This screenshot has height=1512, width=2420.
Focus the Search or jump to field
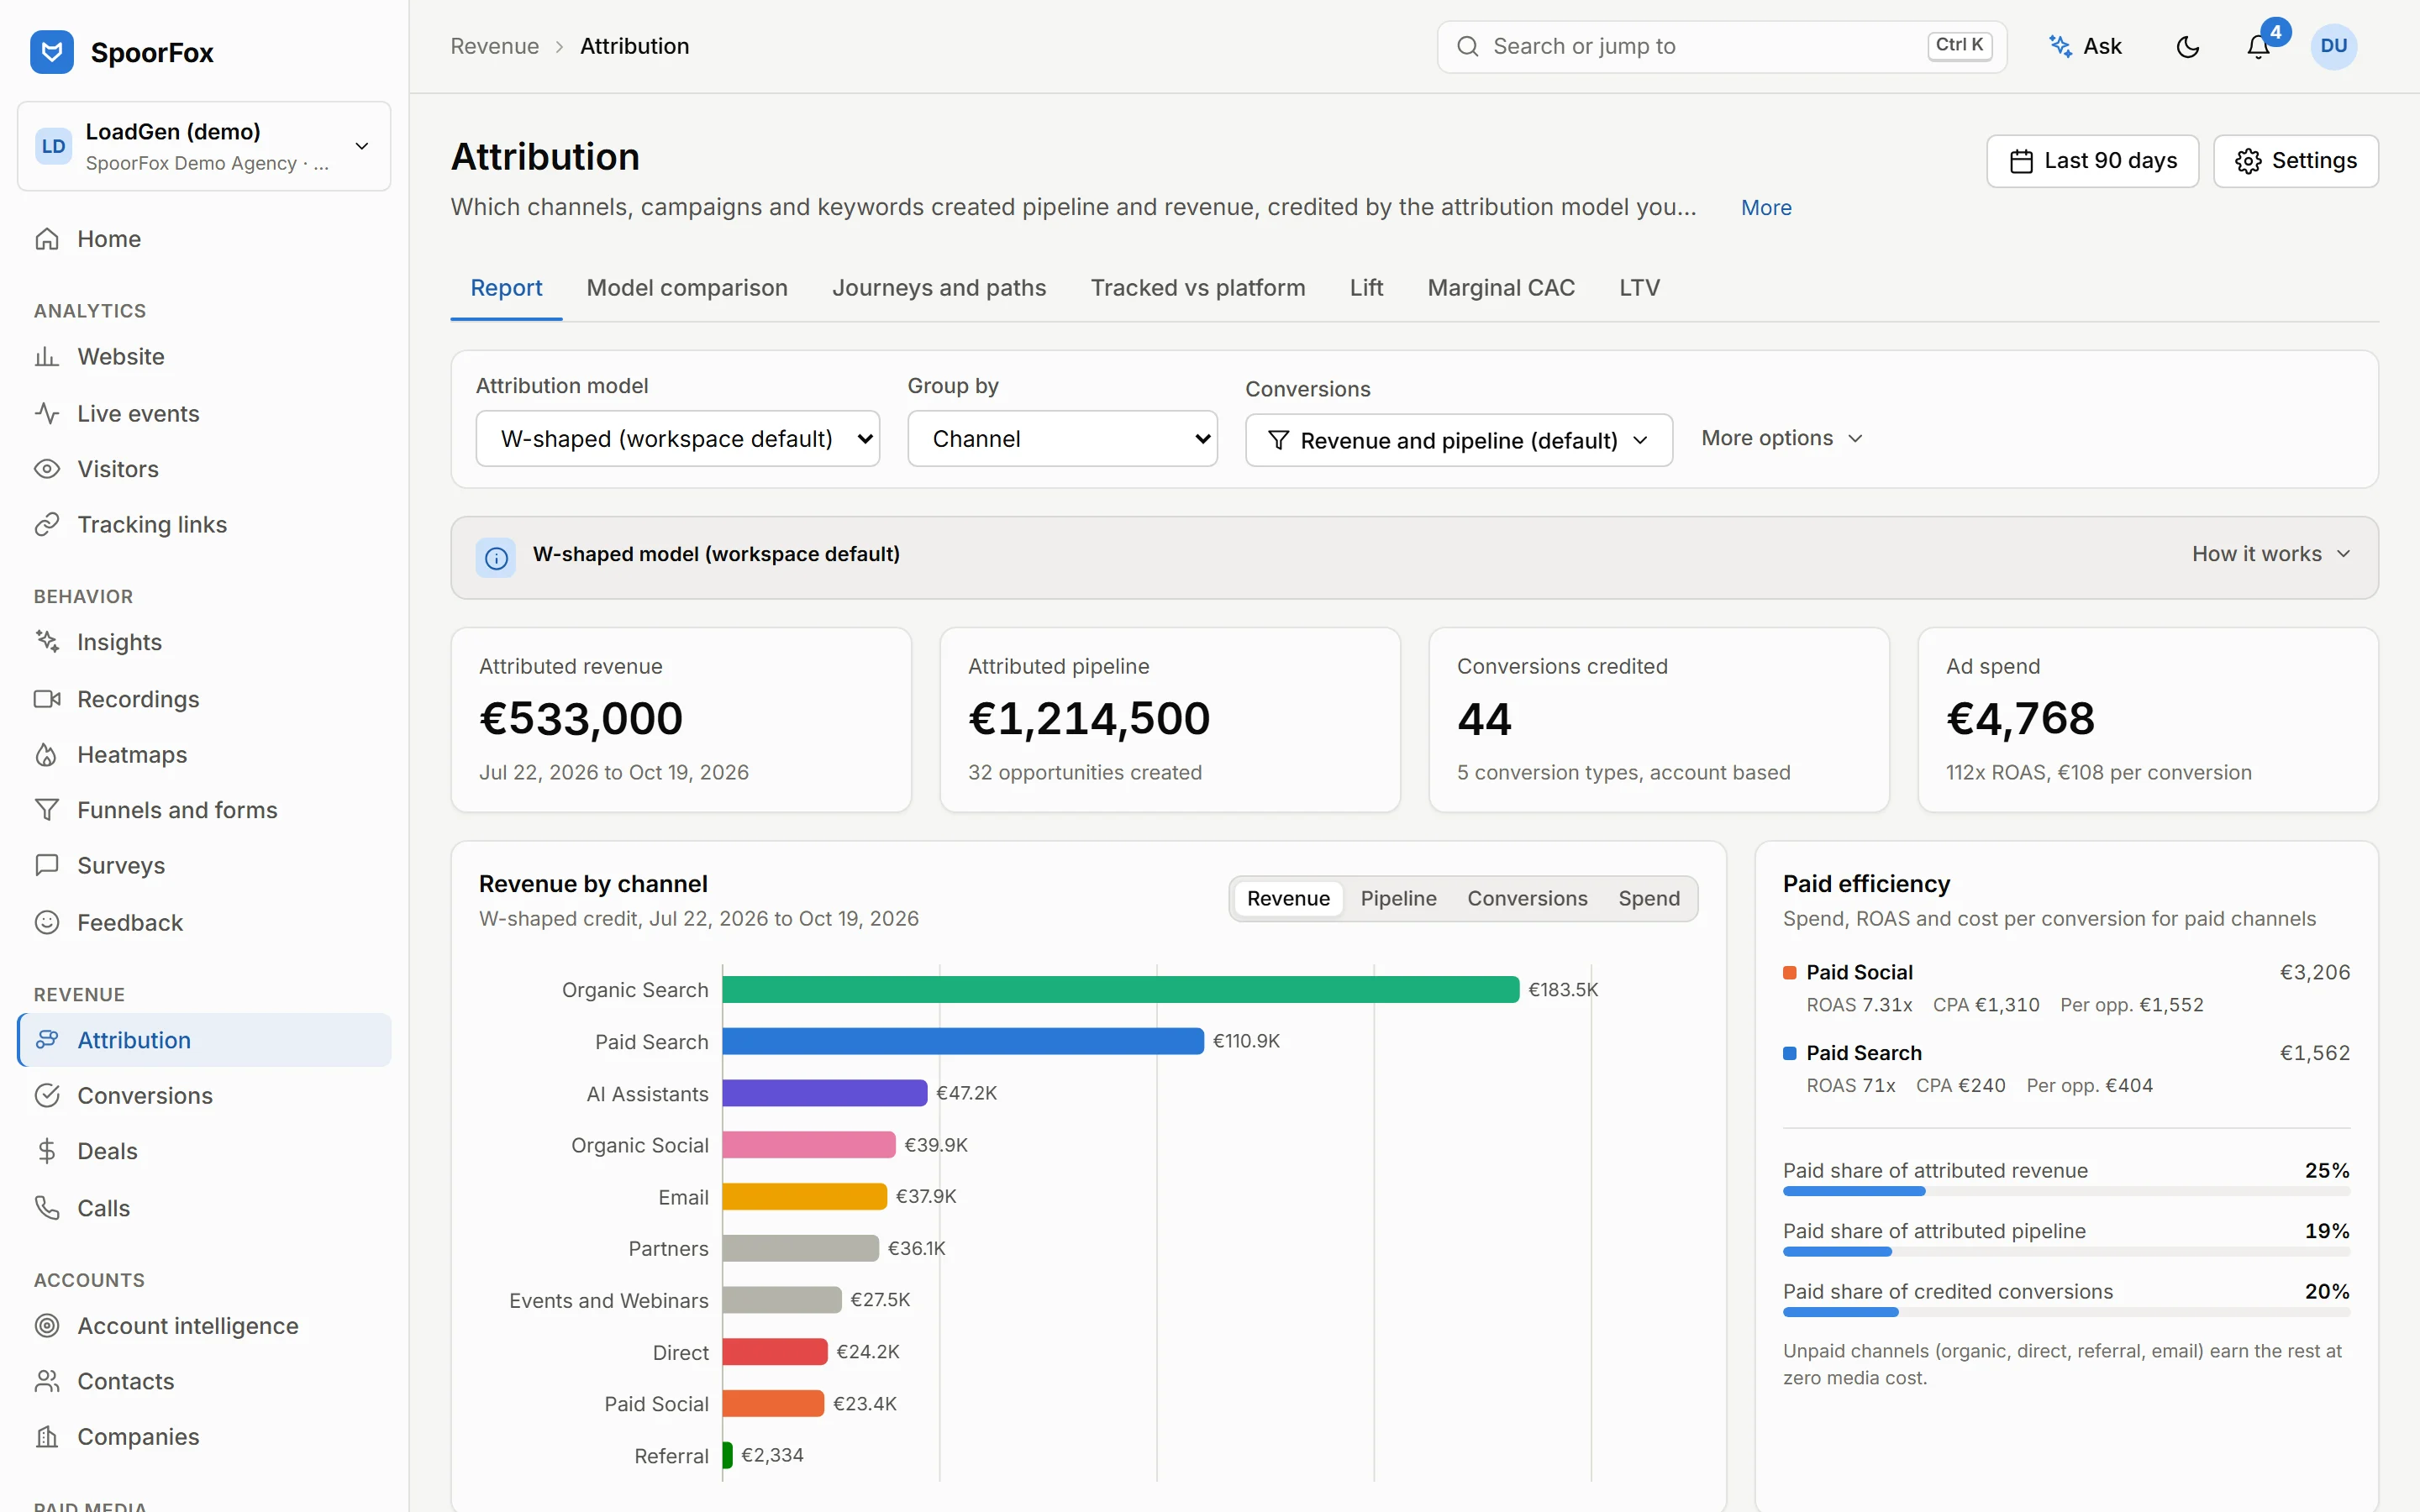click(1721, 46)
